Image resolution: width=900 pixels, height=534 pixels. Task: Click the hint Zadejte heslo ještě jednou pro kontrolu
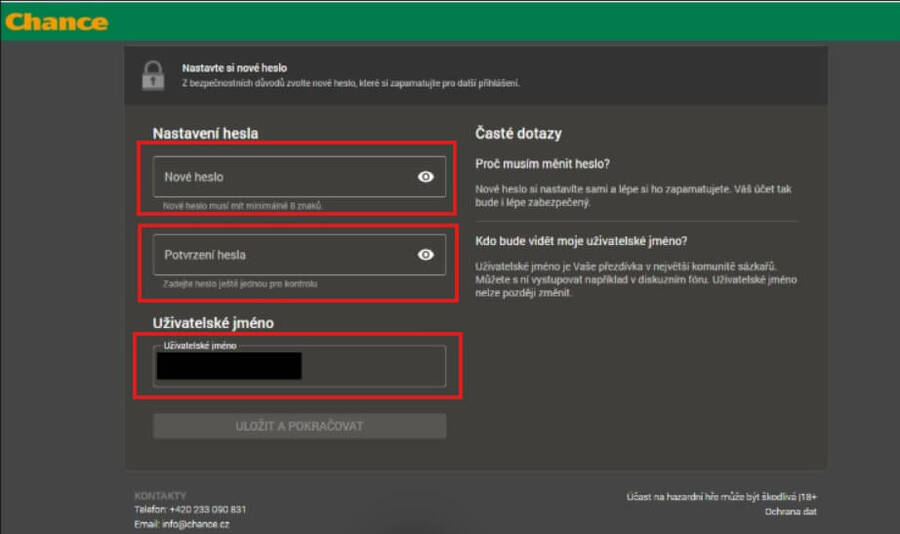(240, 284)
